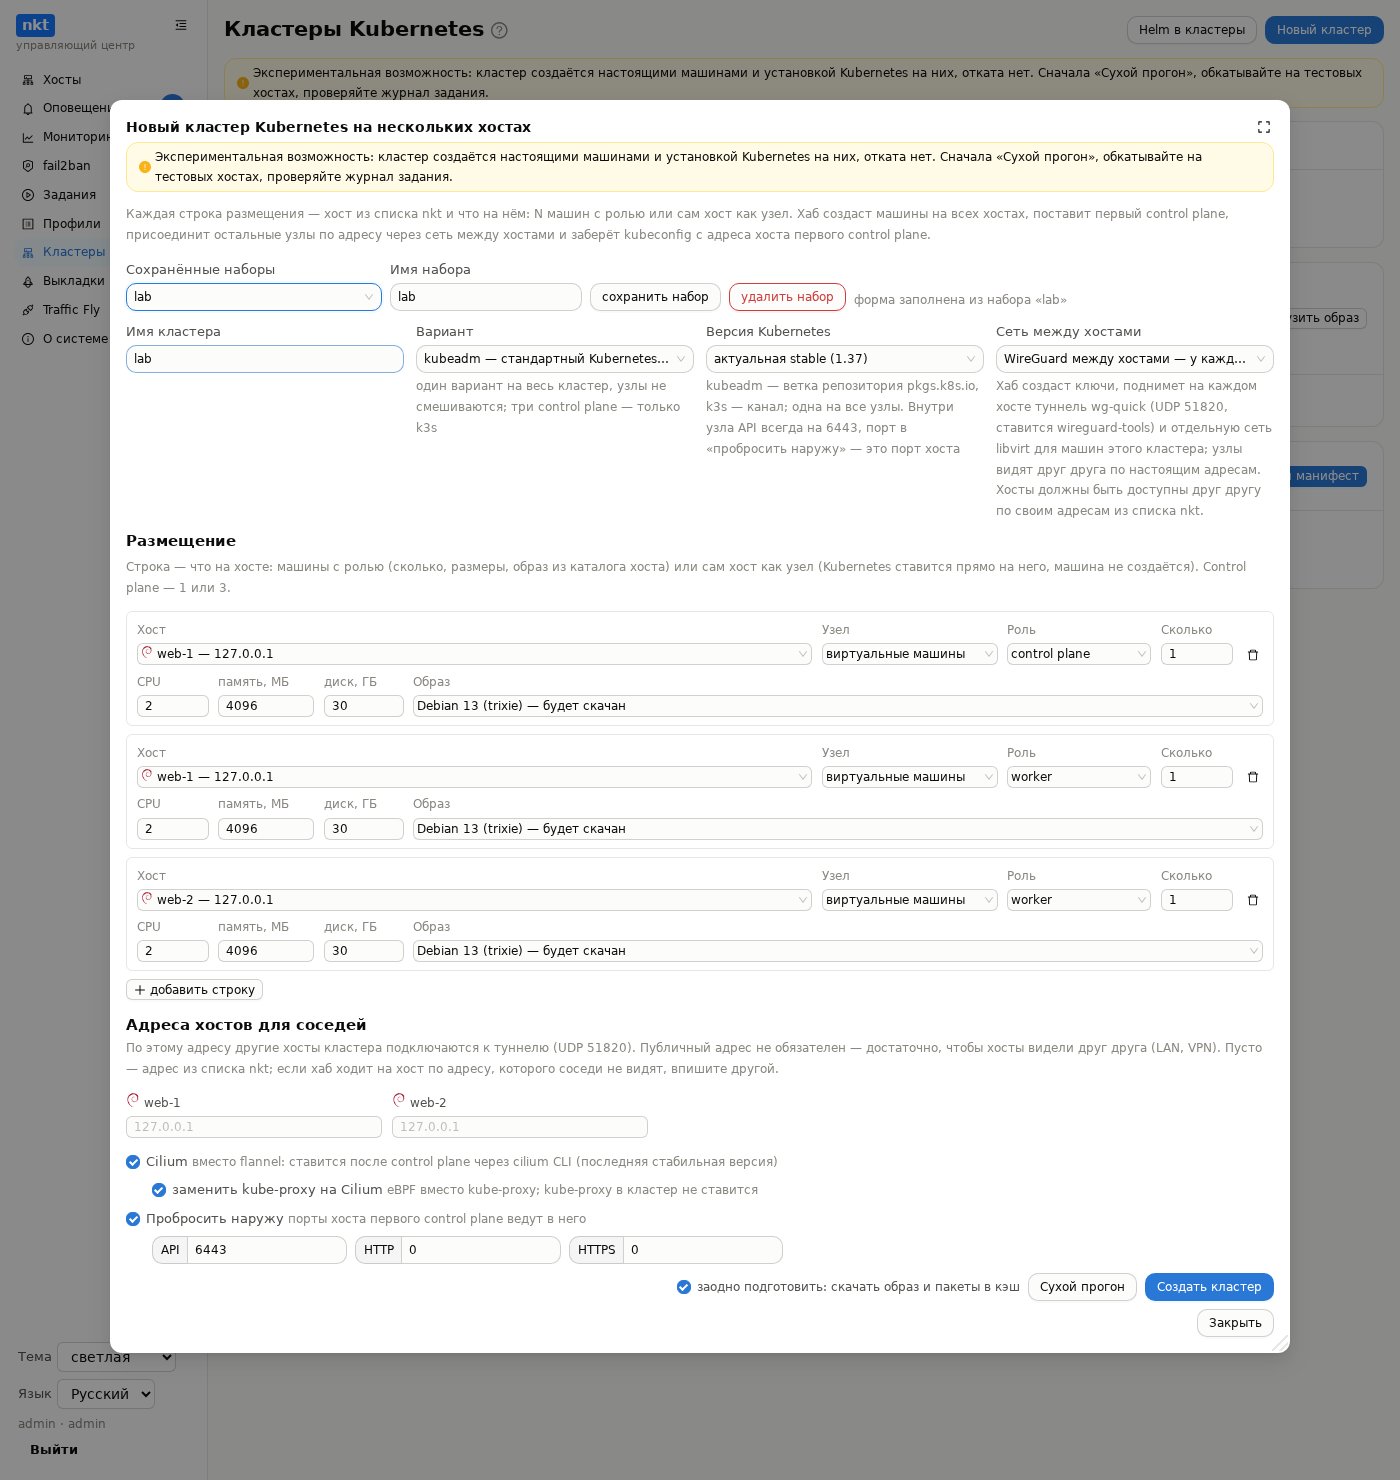Open the control plane role dropdown
This screenshot has height=1480, width=1400.
point(1079,654)
